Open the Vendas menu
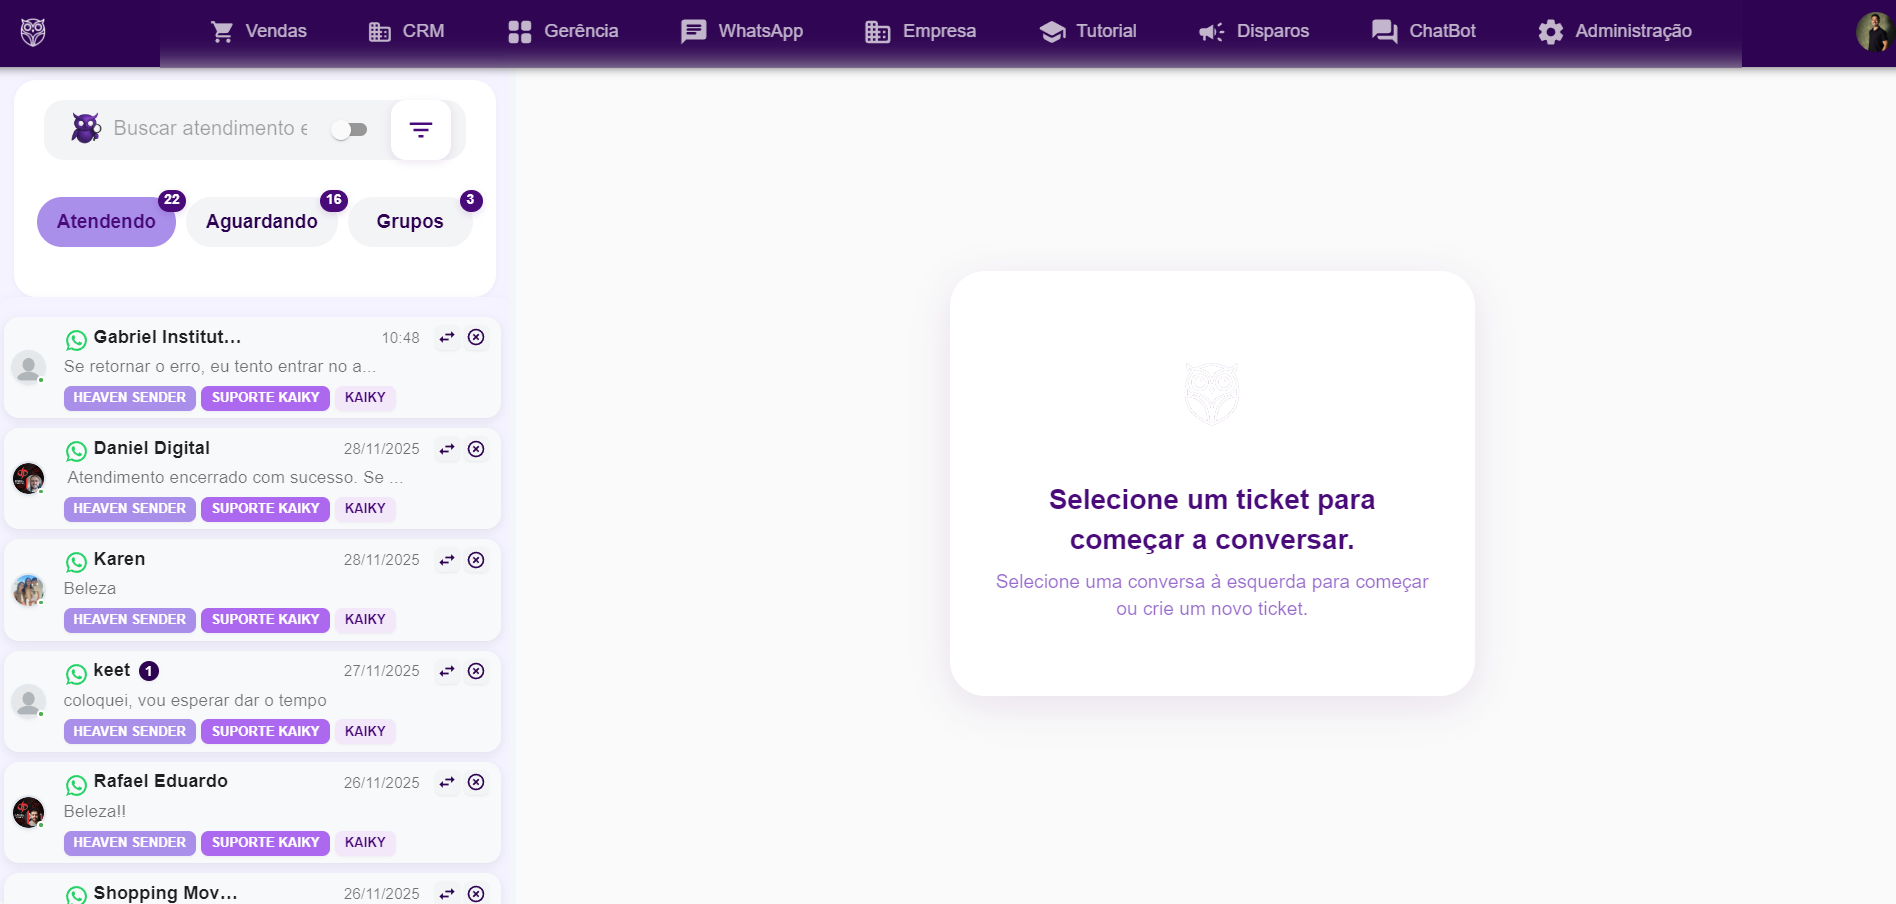The image size is (1896, 904). [x=259, y=31]
